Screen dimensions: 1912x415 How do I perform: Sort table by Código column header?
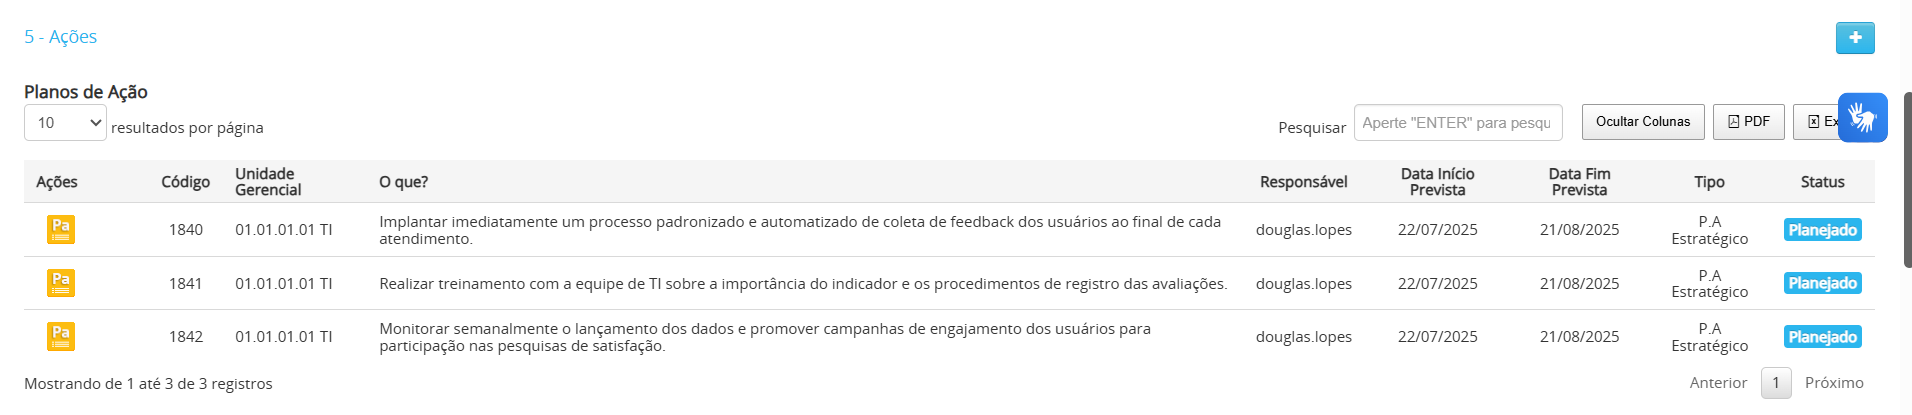pos(186,182)
